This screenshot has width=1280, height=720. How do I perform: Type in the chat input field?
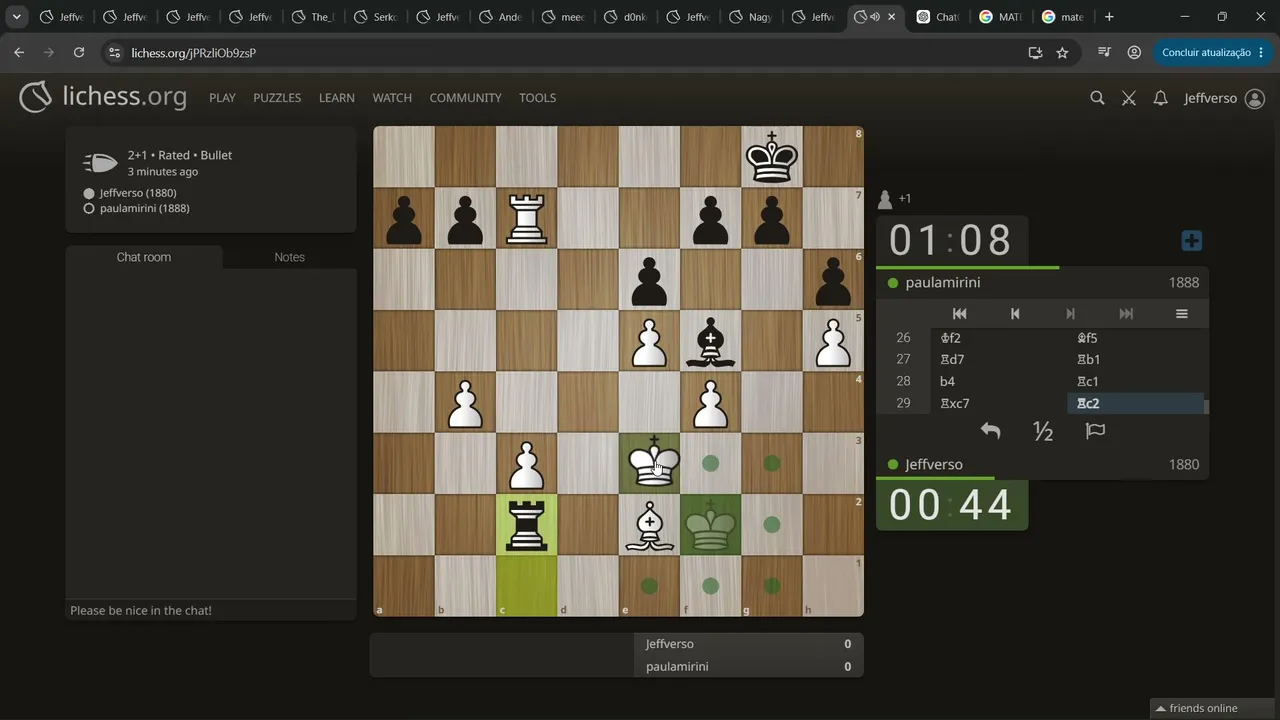click(211, 610)
